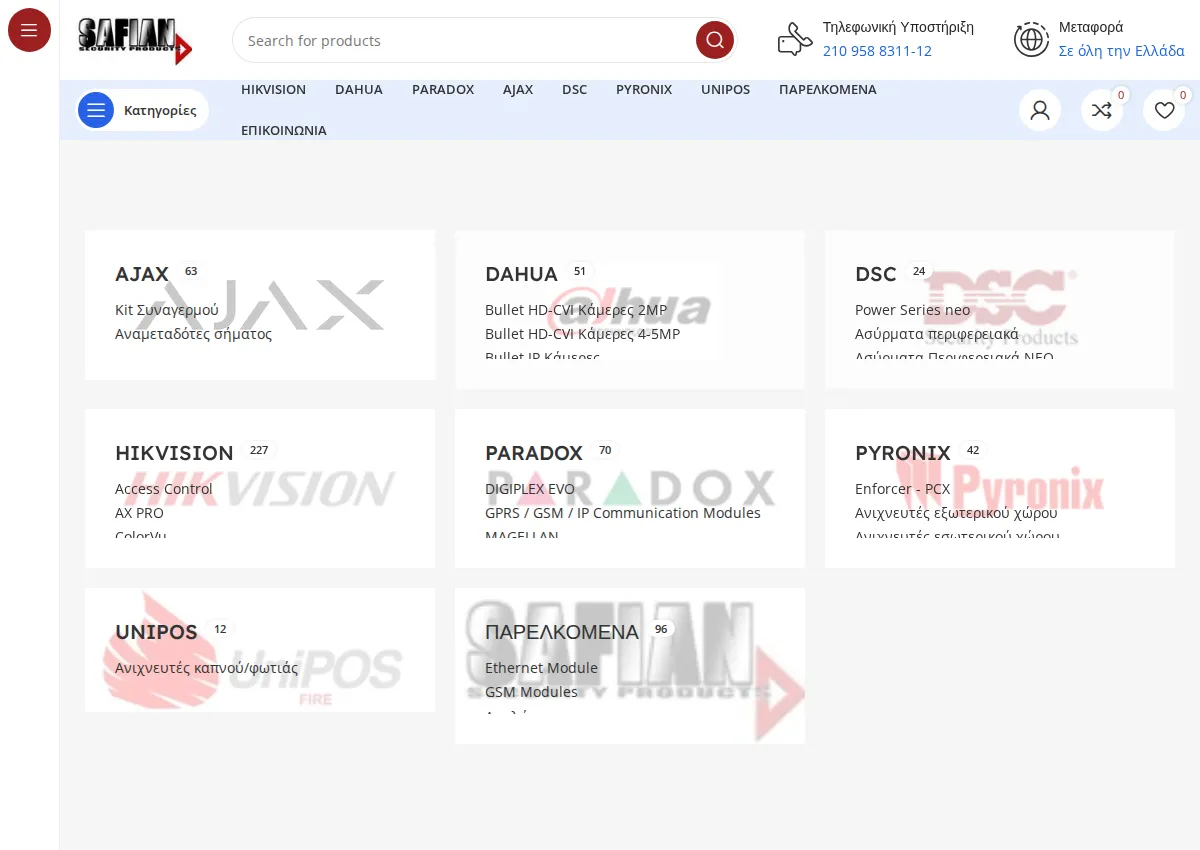Image resolution: width=1200 pixels, height=850 pixels.
Task: Open Ethernet Module under ΠΑΡΕΛΚΟΜΕΝΑ
Action: tap(541, 668)
